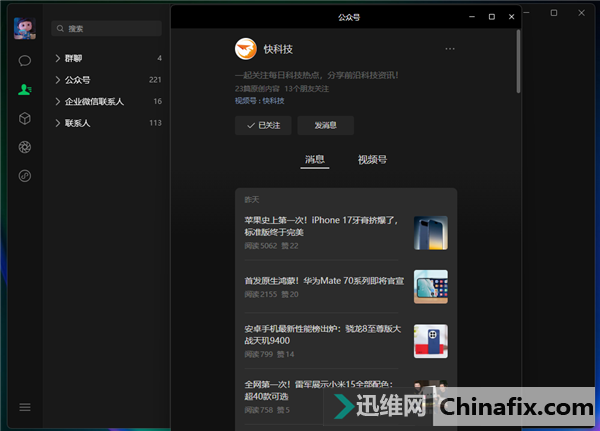Click the 13个朋友关注 text

307,89
